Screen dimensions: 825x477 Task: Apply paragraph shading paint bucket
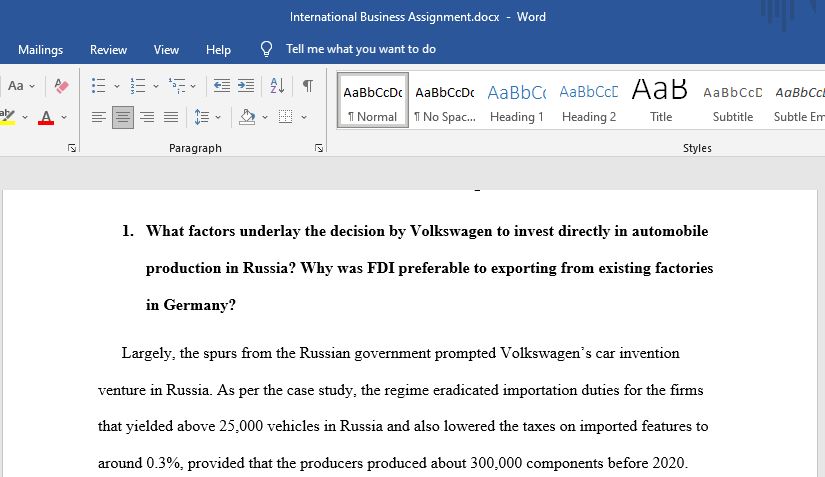(x=247, y=117)
